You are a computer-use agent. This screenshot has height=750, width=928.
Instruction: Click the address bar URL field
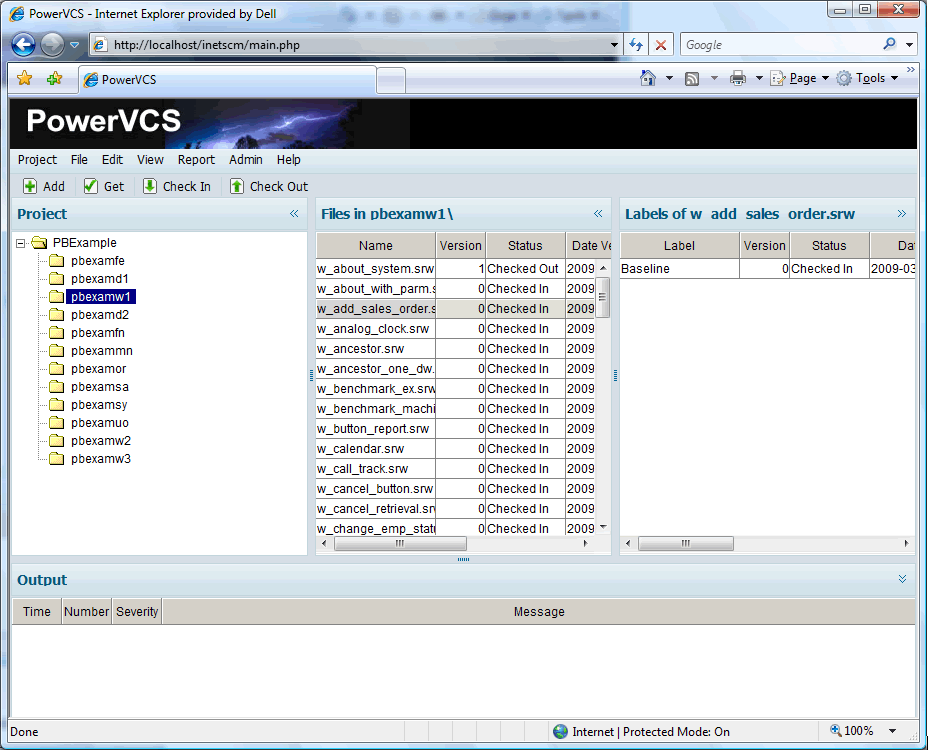coord(355,44)
